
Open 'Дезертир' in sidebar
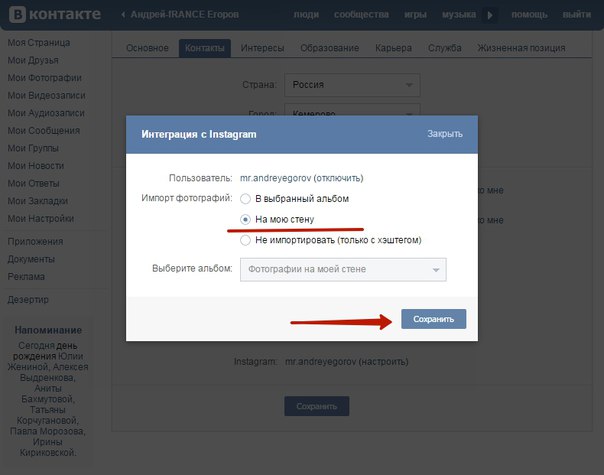pos(28,299)
